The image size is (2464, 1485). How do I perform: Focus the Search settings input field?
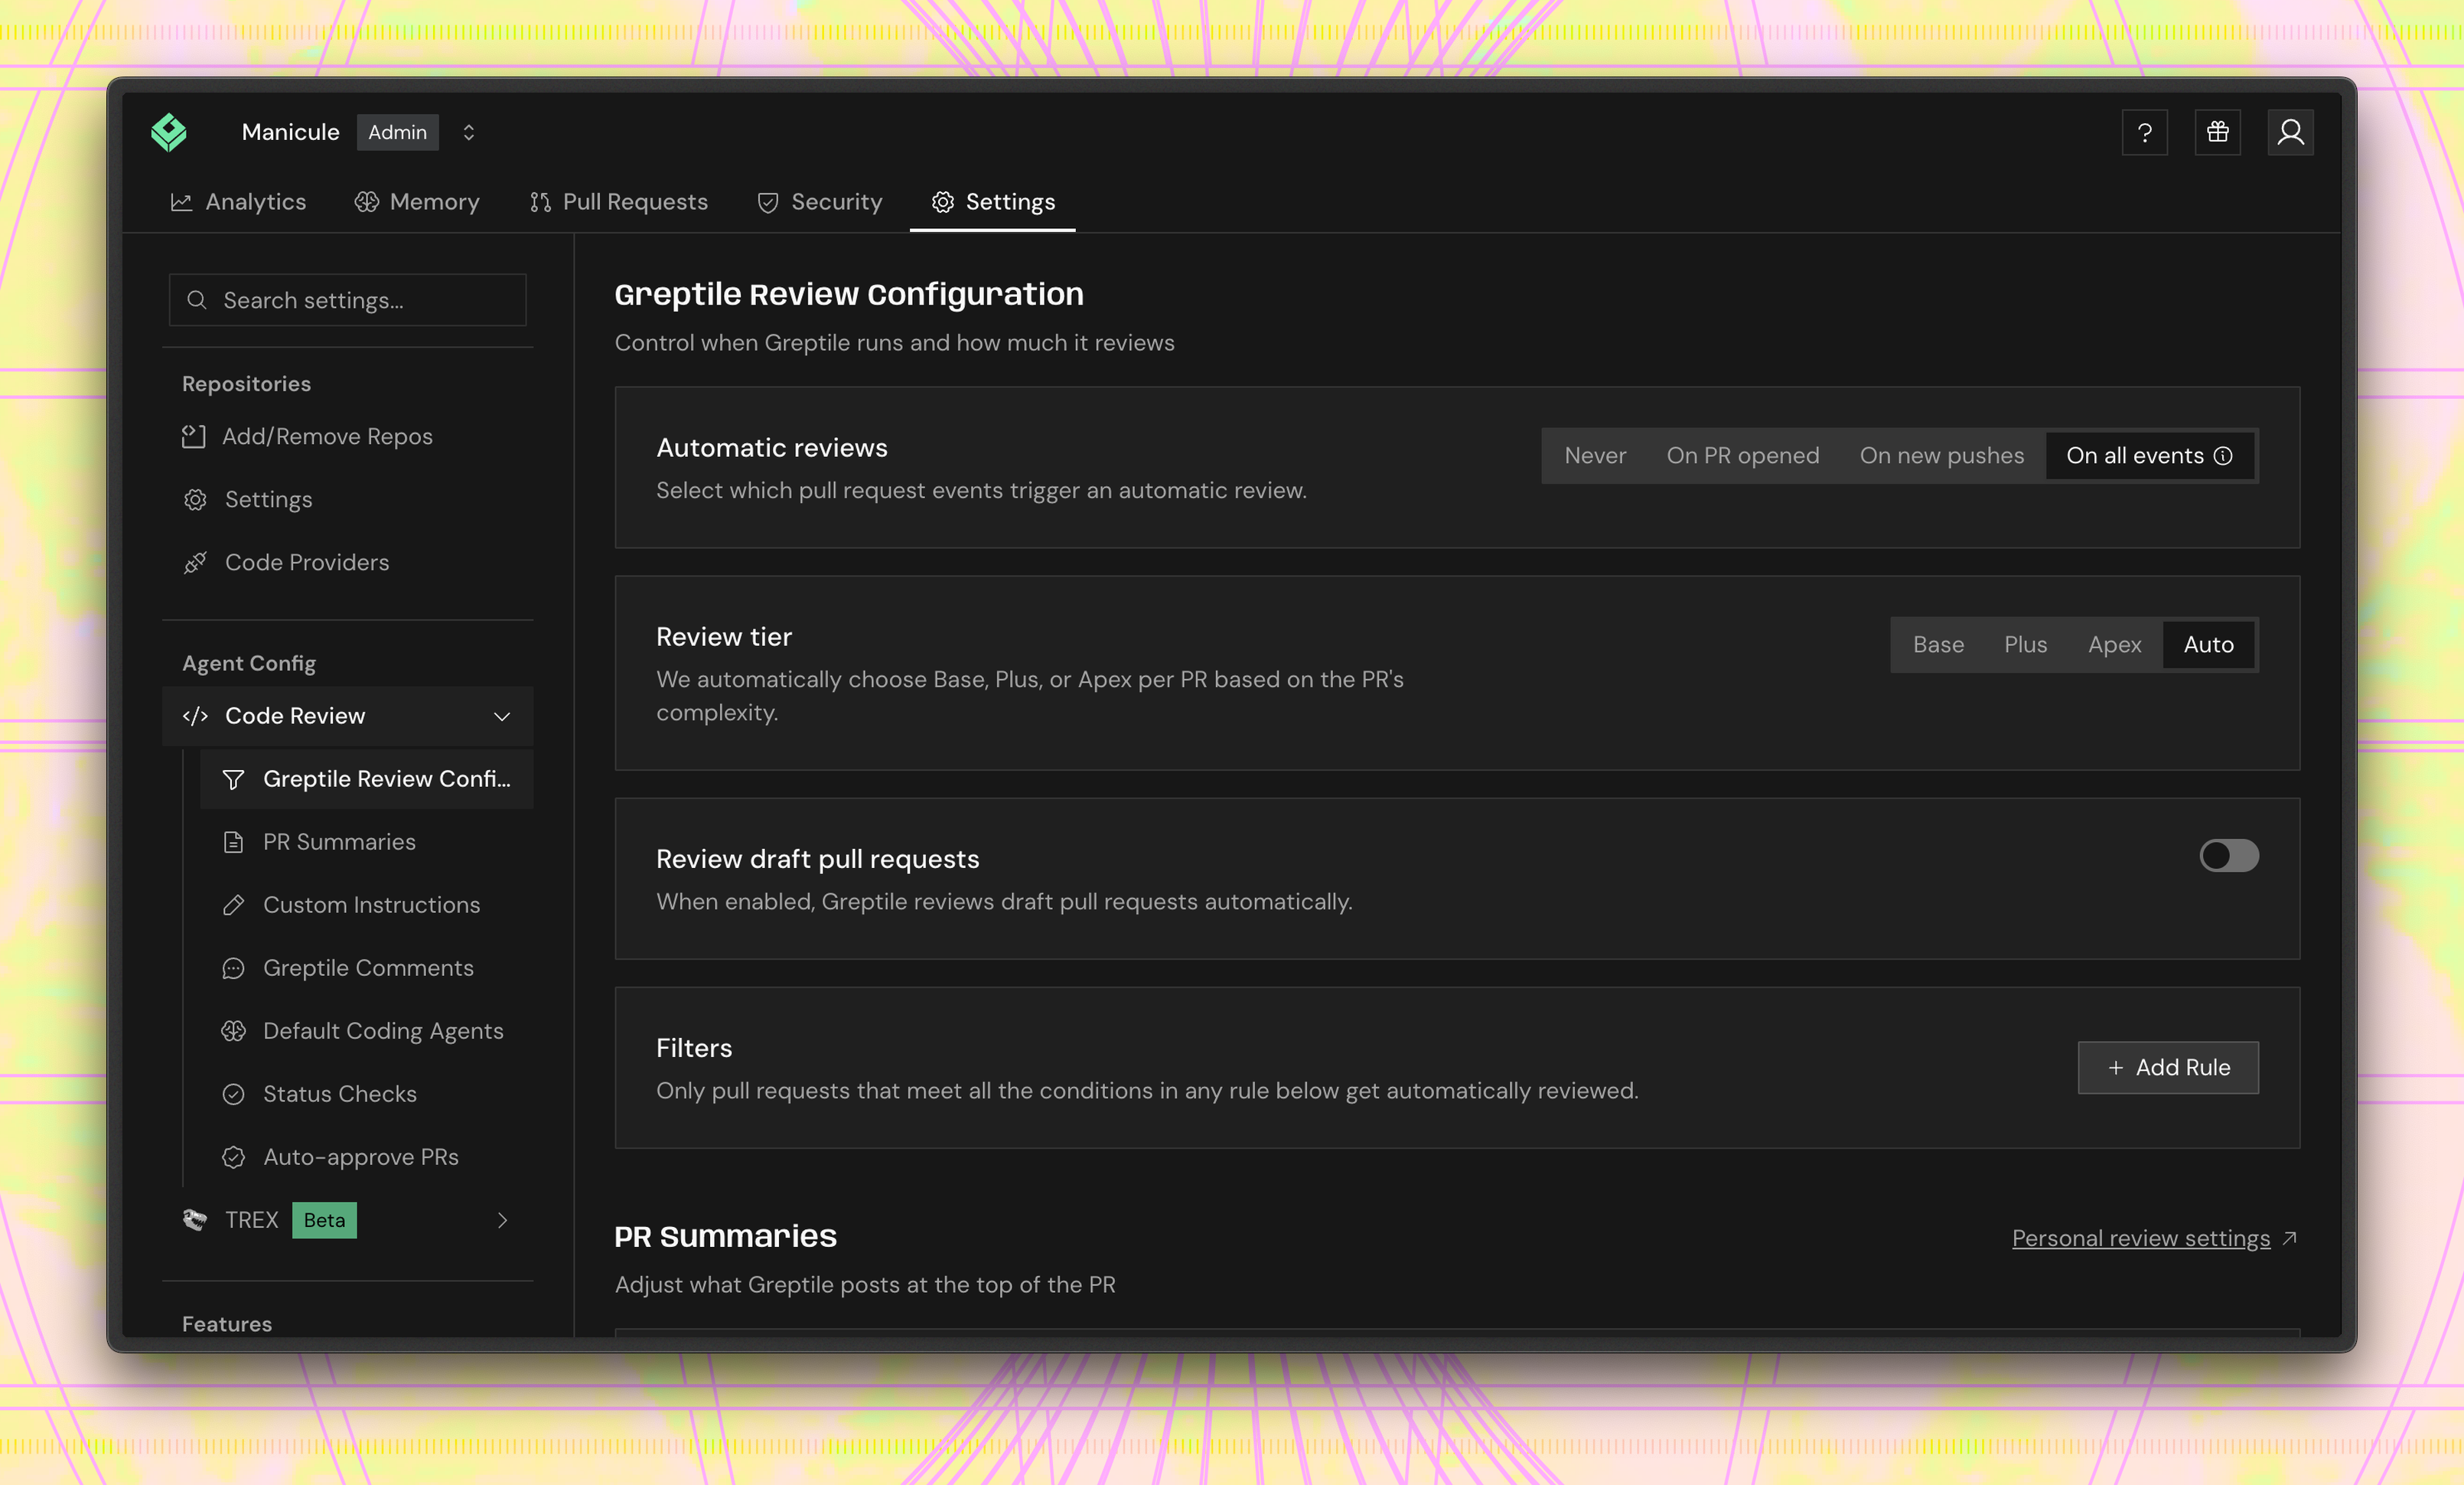point(347,300)
